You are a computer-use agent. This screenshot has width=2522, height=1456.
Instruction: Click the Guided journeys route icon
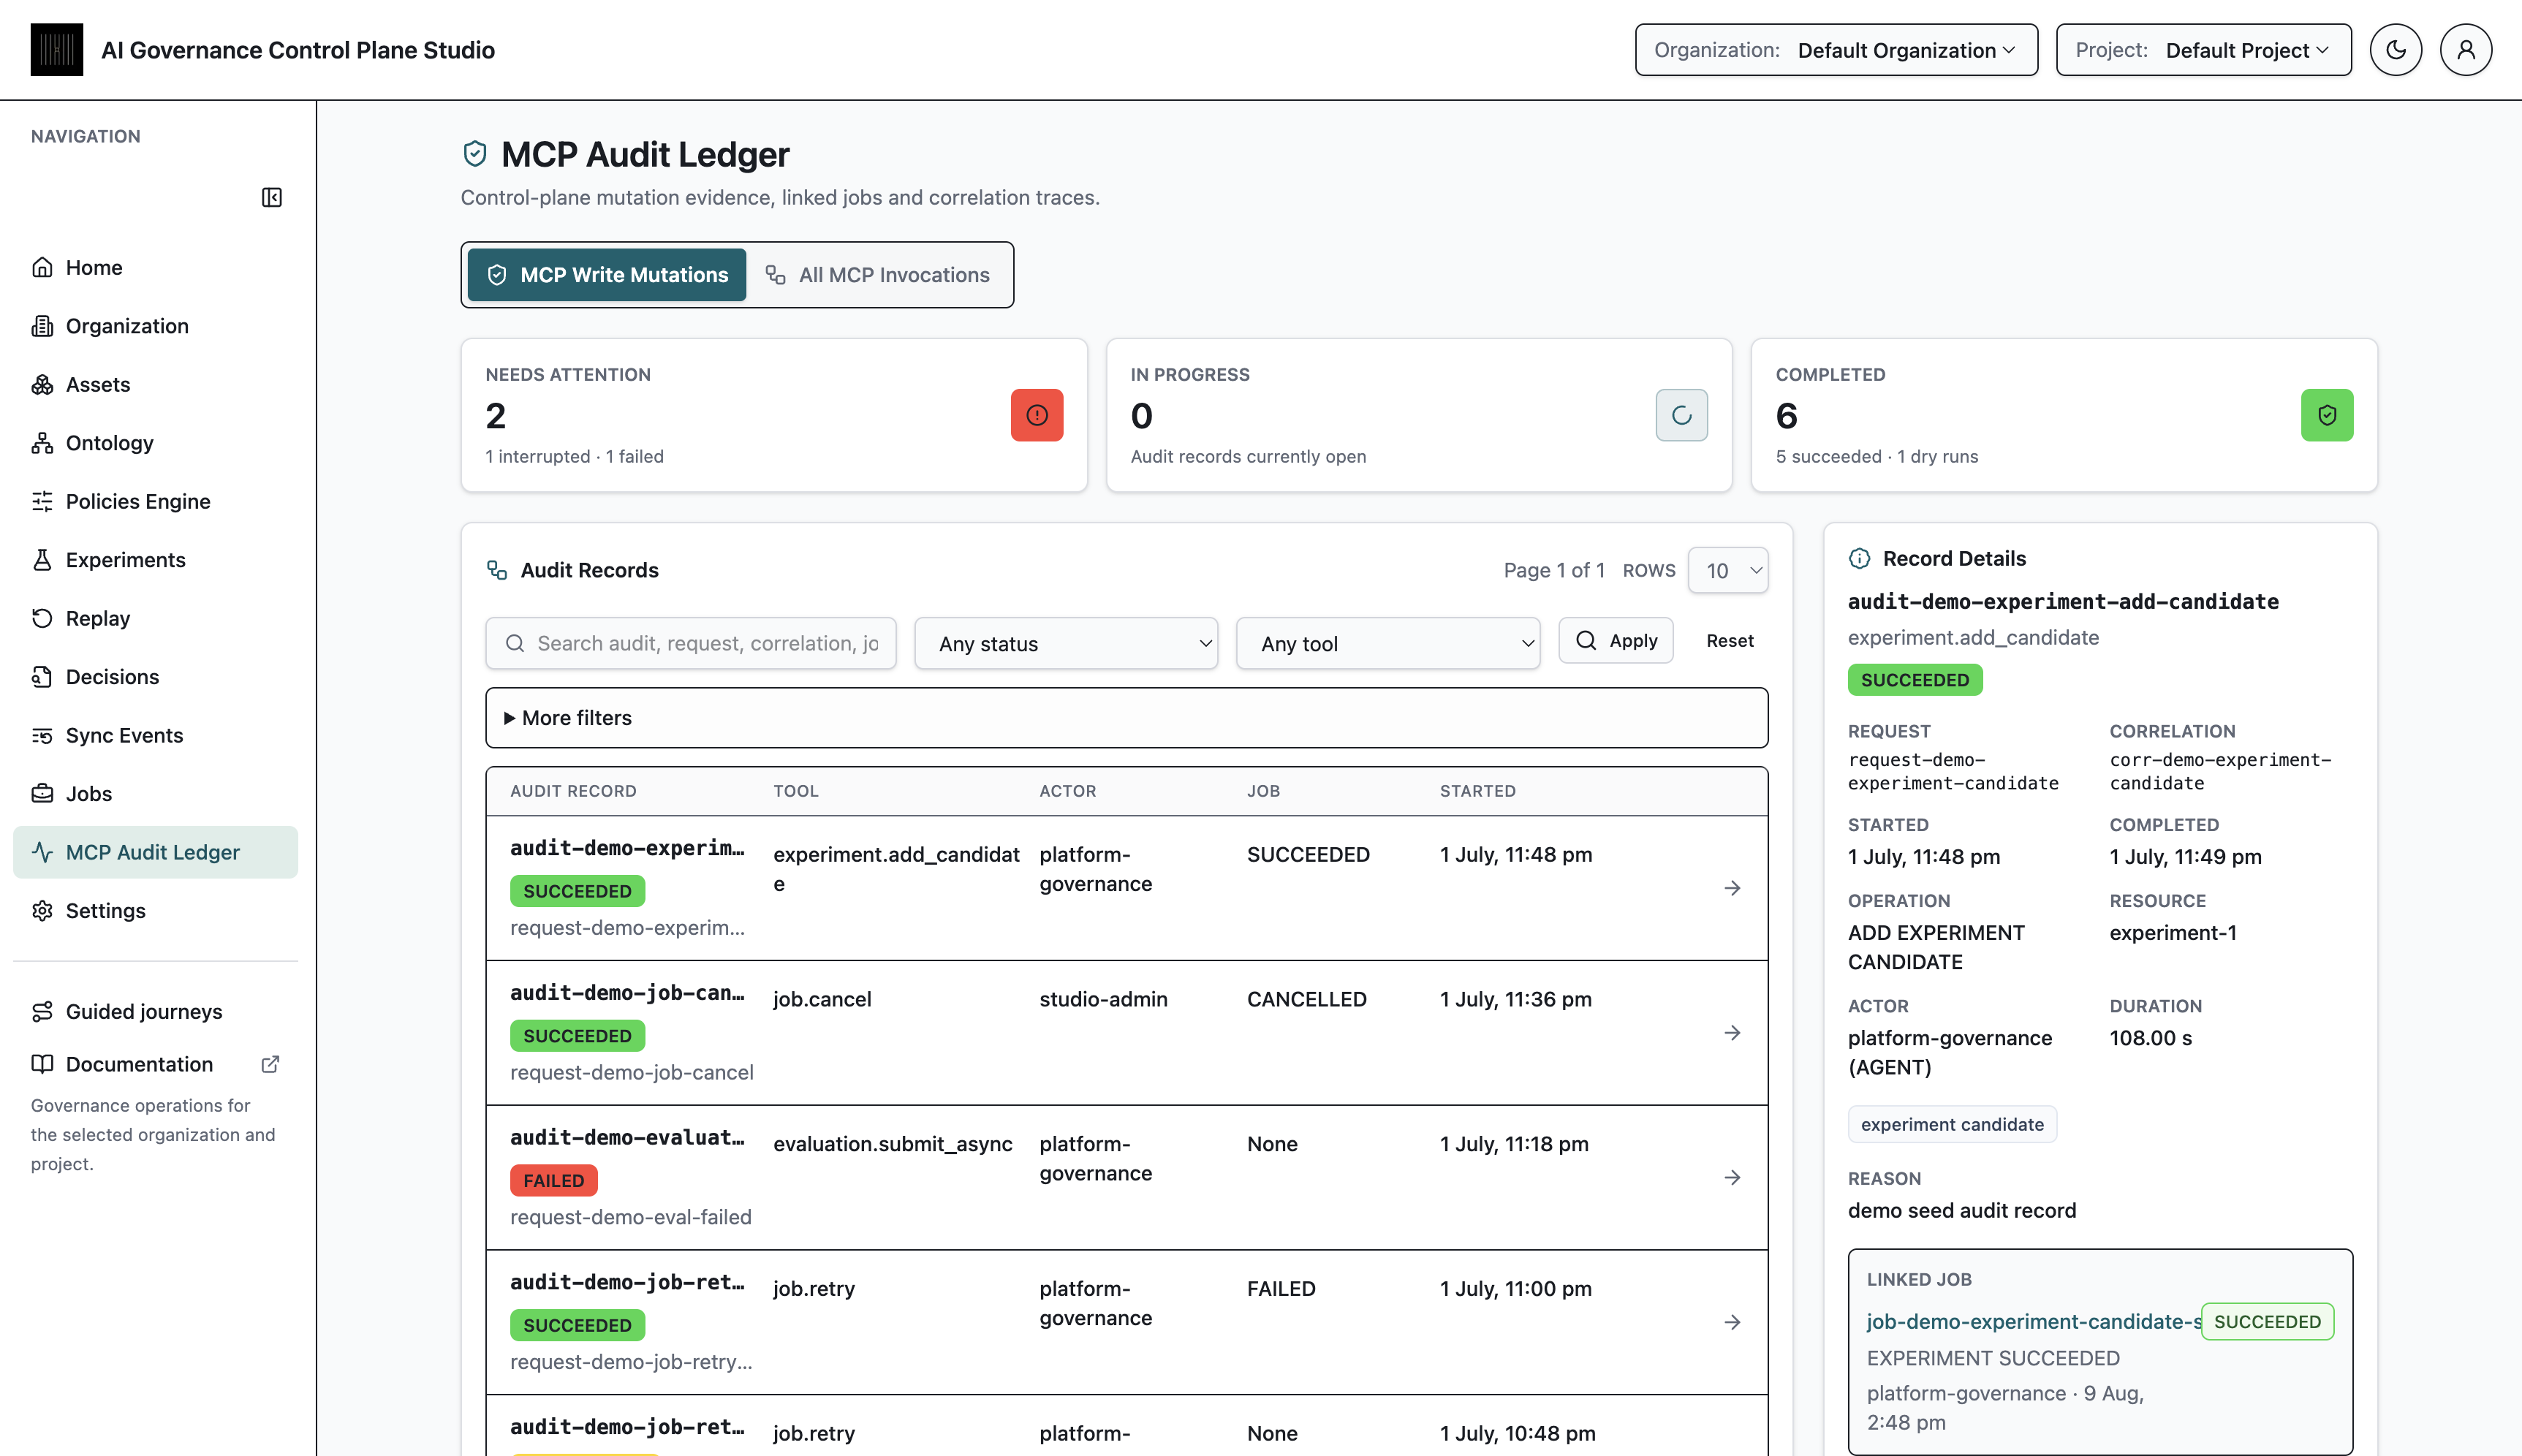click(x=42, y=1012)
